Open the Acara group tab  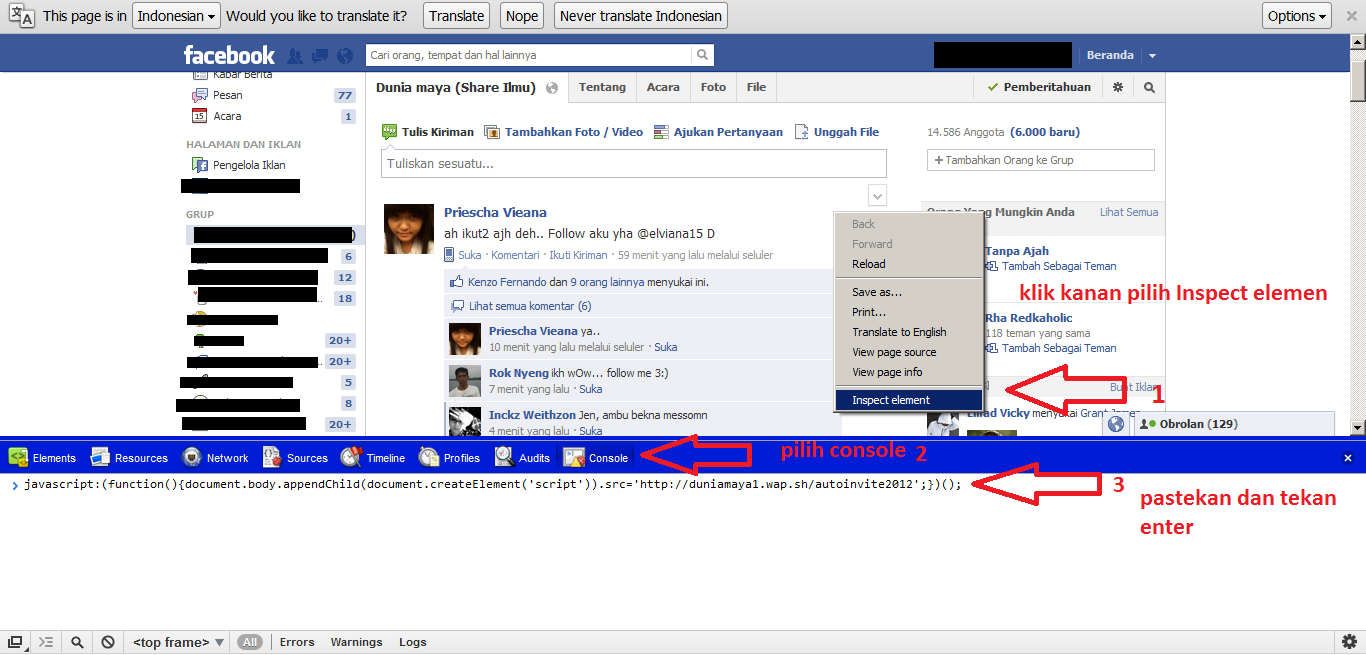tap(663, 87)
